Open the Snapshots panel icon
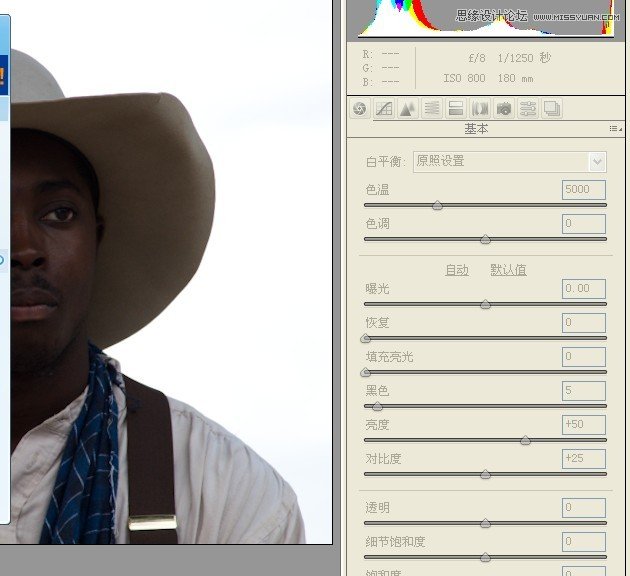630x576 pixels. 552,109
